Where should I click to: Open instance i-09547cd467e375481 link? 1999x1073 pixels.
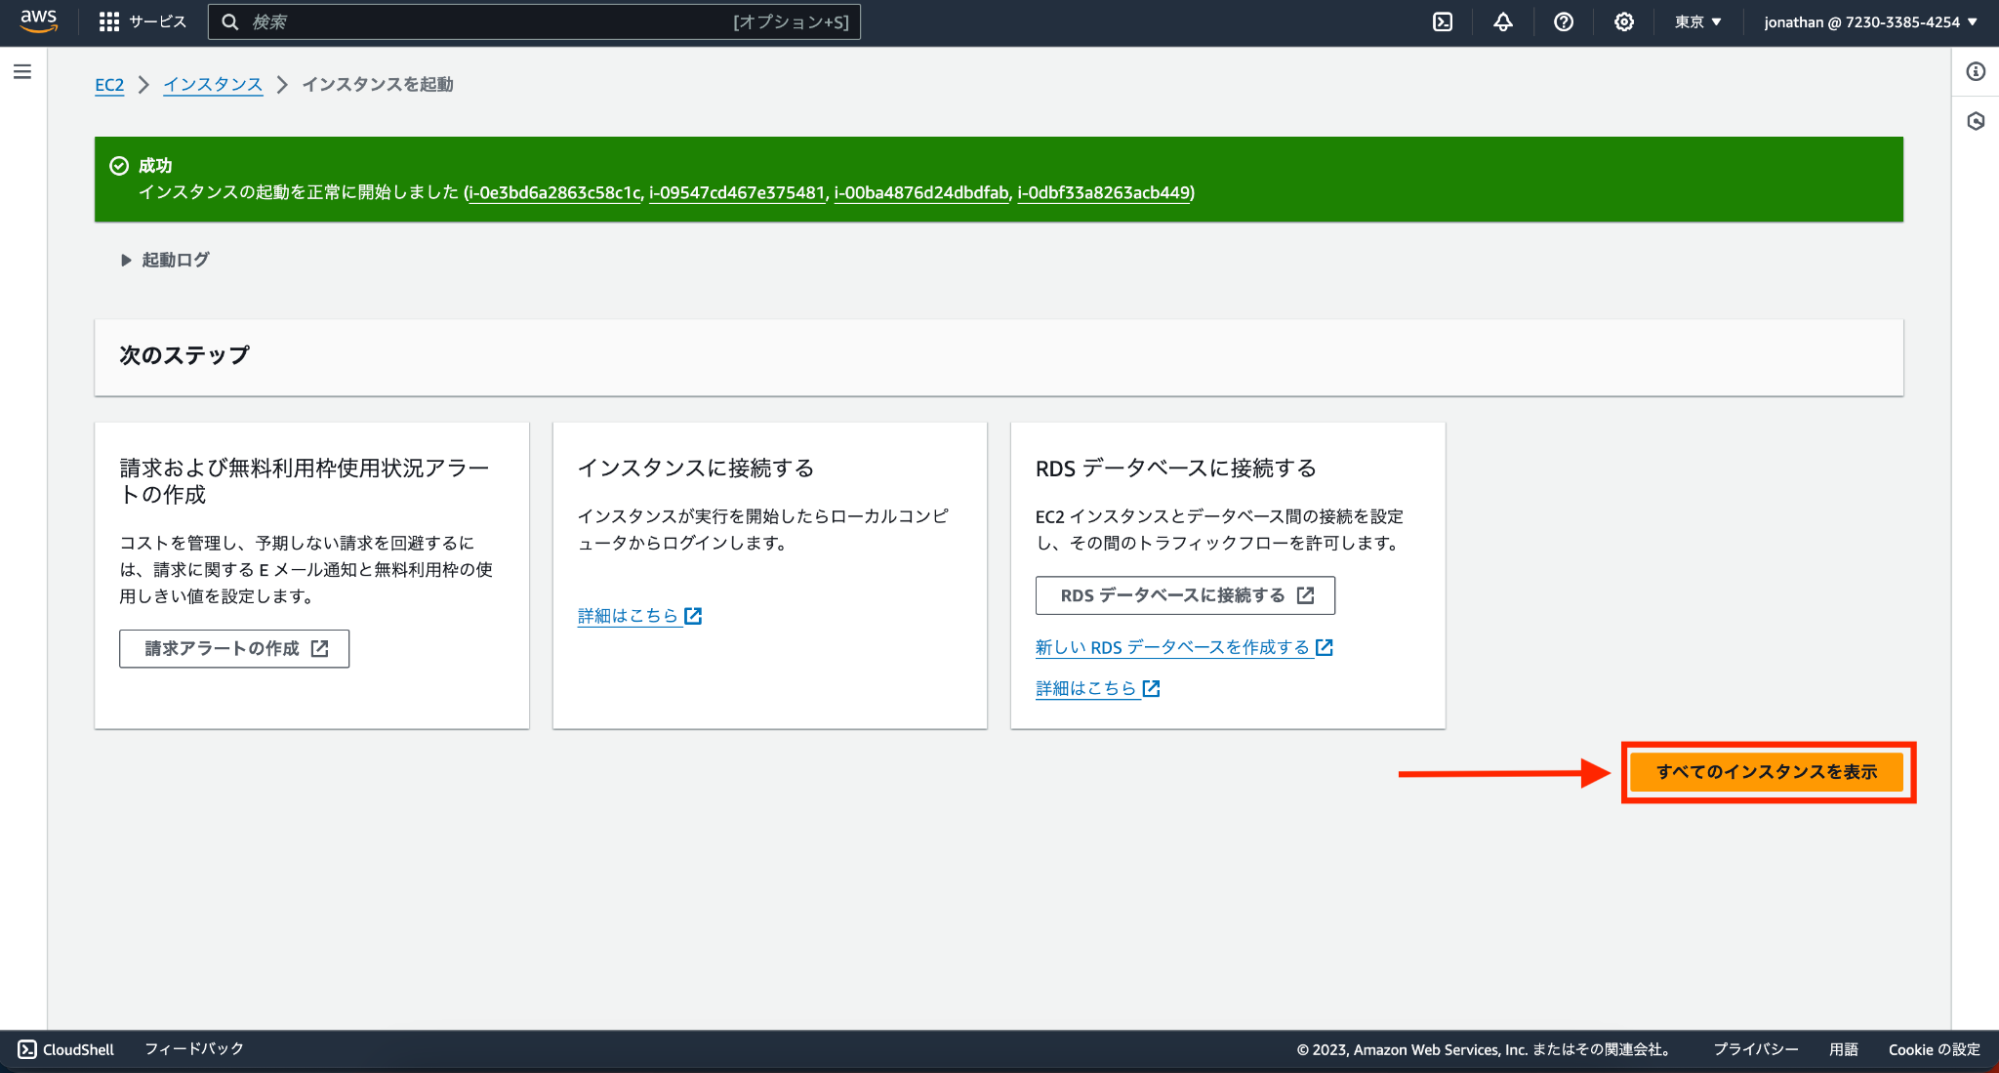pos(737,193)
